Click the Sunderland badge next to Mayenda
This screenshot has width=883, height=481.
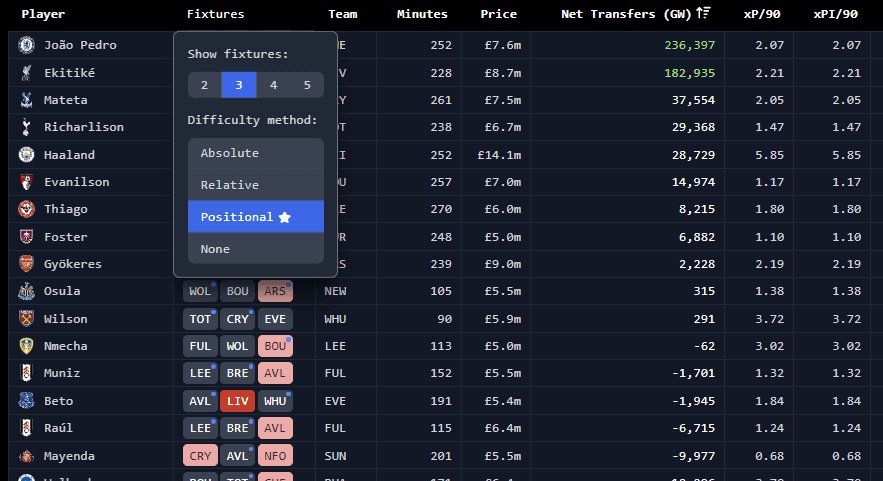coord(26,456)
